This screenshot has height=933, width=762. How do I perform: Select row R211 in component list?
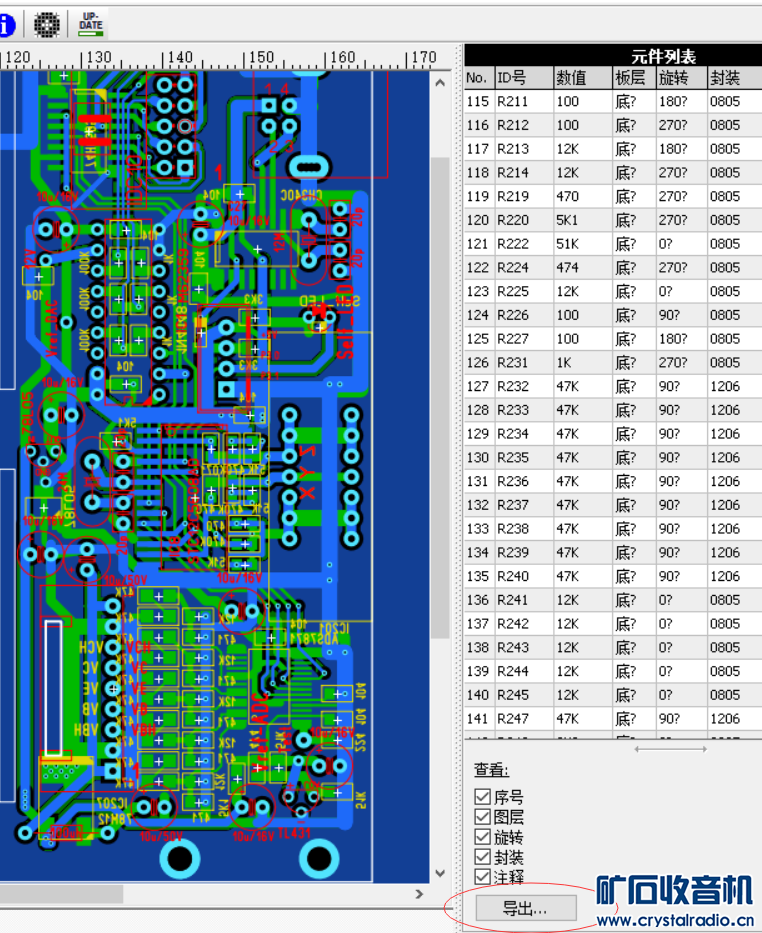click(x=613, y=102)
